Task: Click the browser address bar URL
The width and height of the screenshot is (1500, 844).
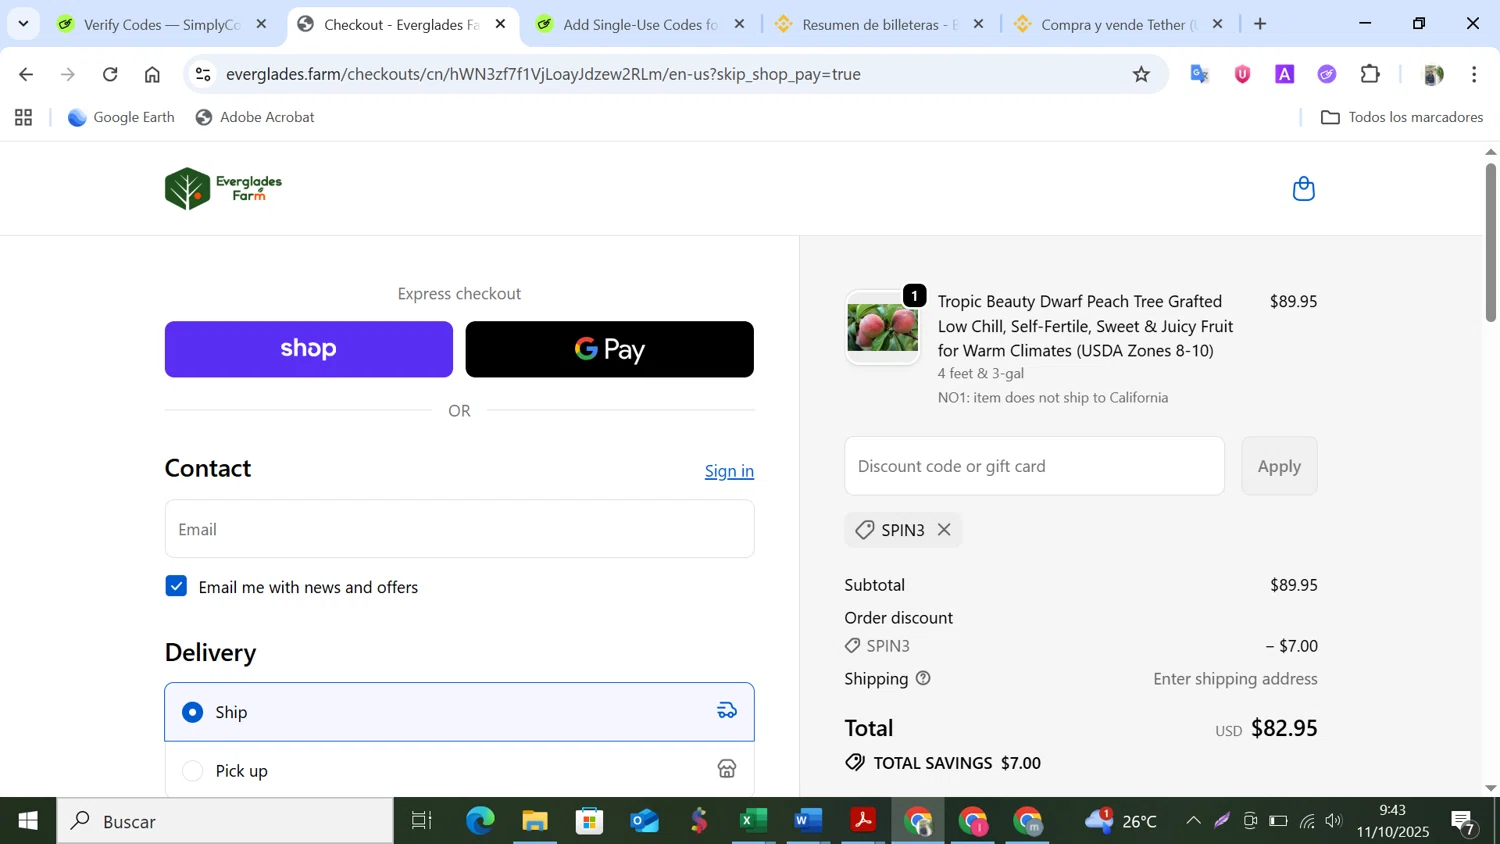Action: (x=543, y=74)
